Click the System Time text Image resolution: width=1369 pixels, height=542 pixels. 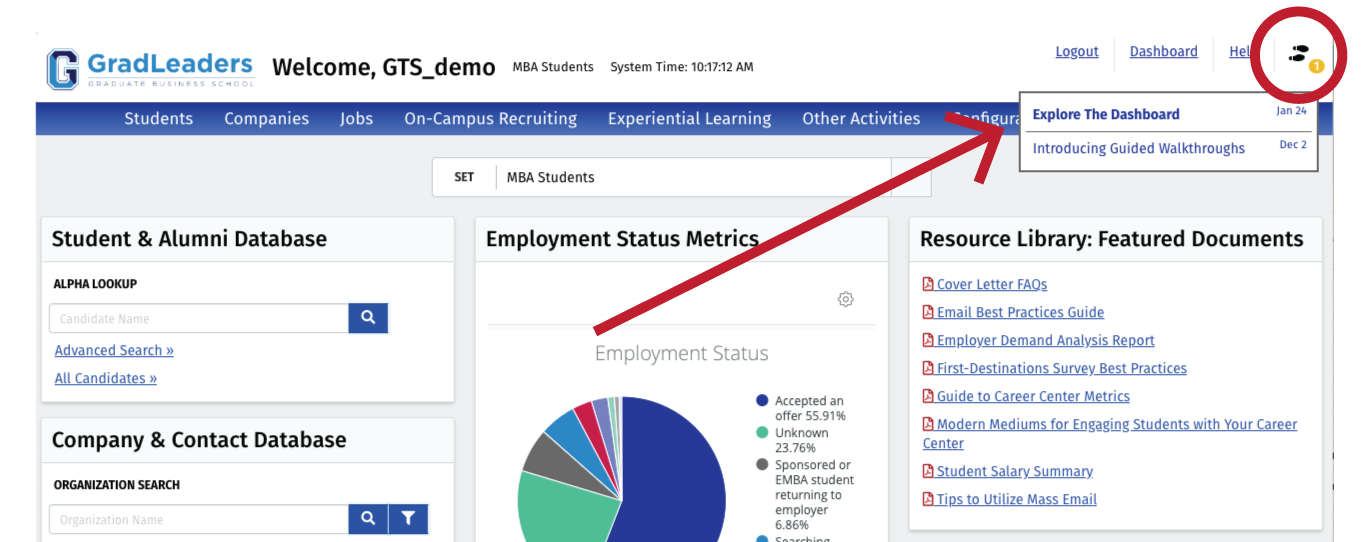pos(682,67)
